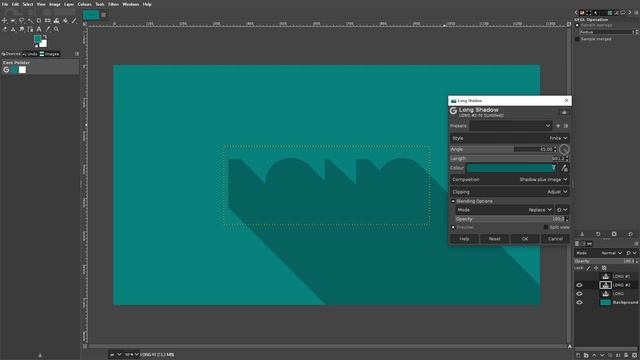Image resolution: width=640 pixels, height=360 pixels.
Task: Pick shadow colour with eyedropper button
Action: point(564,168)
